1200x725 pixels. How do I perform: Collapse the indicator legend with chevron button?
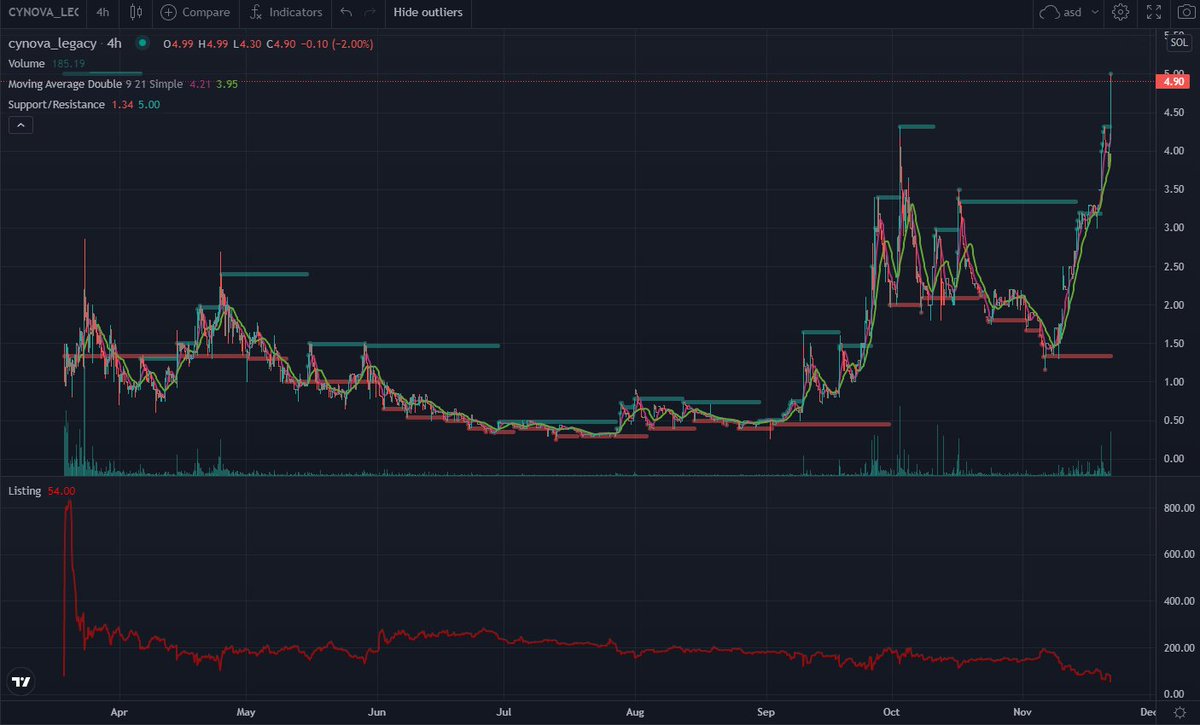pyautogui.click(x=21, y=125)
